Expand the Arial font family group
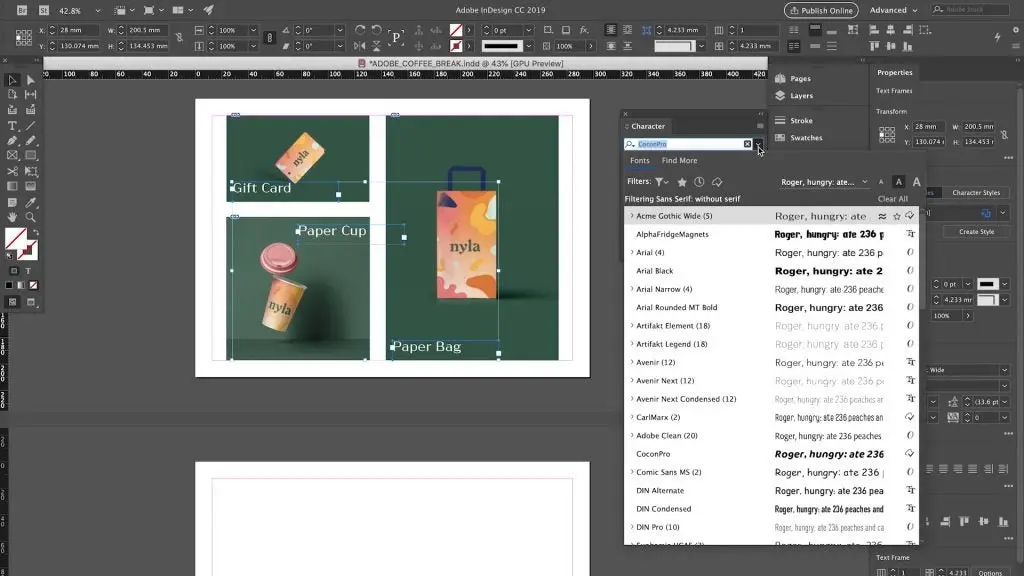The image size is (1024, 576). 630,252
